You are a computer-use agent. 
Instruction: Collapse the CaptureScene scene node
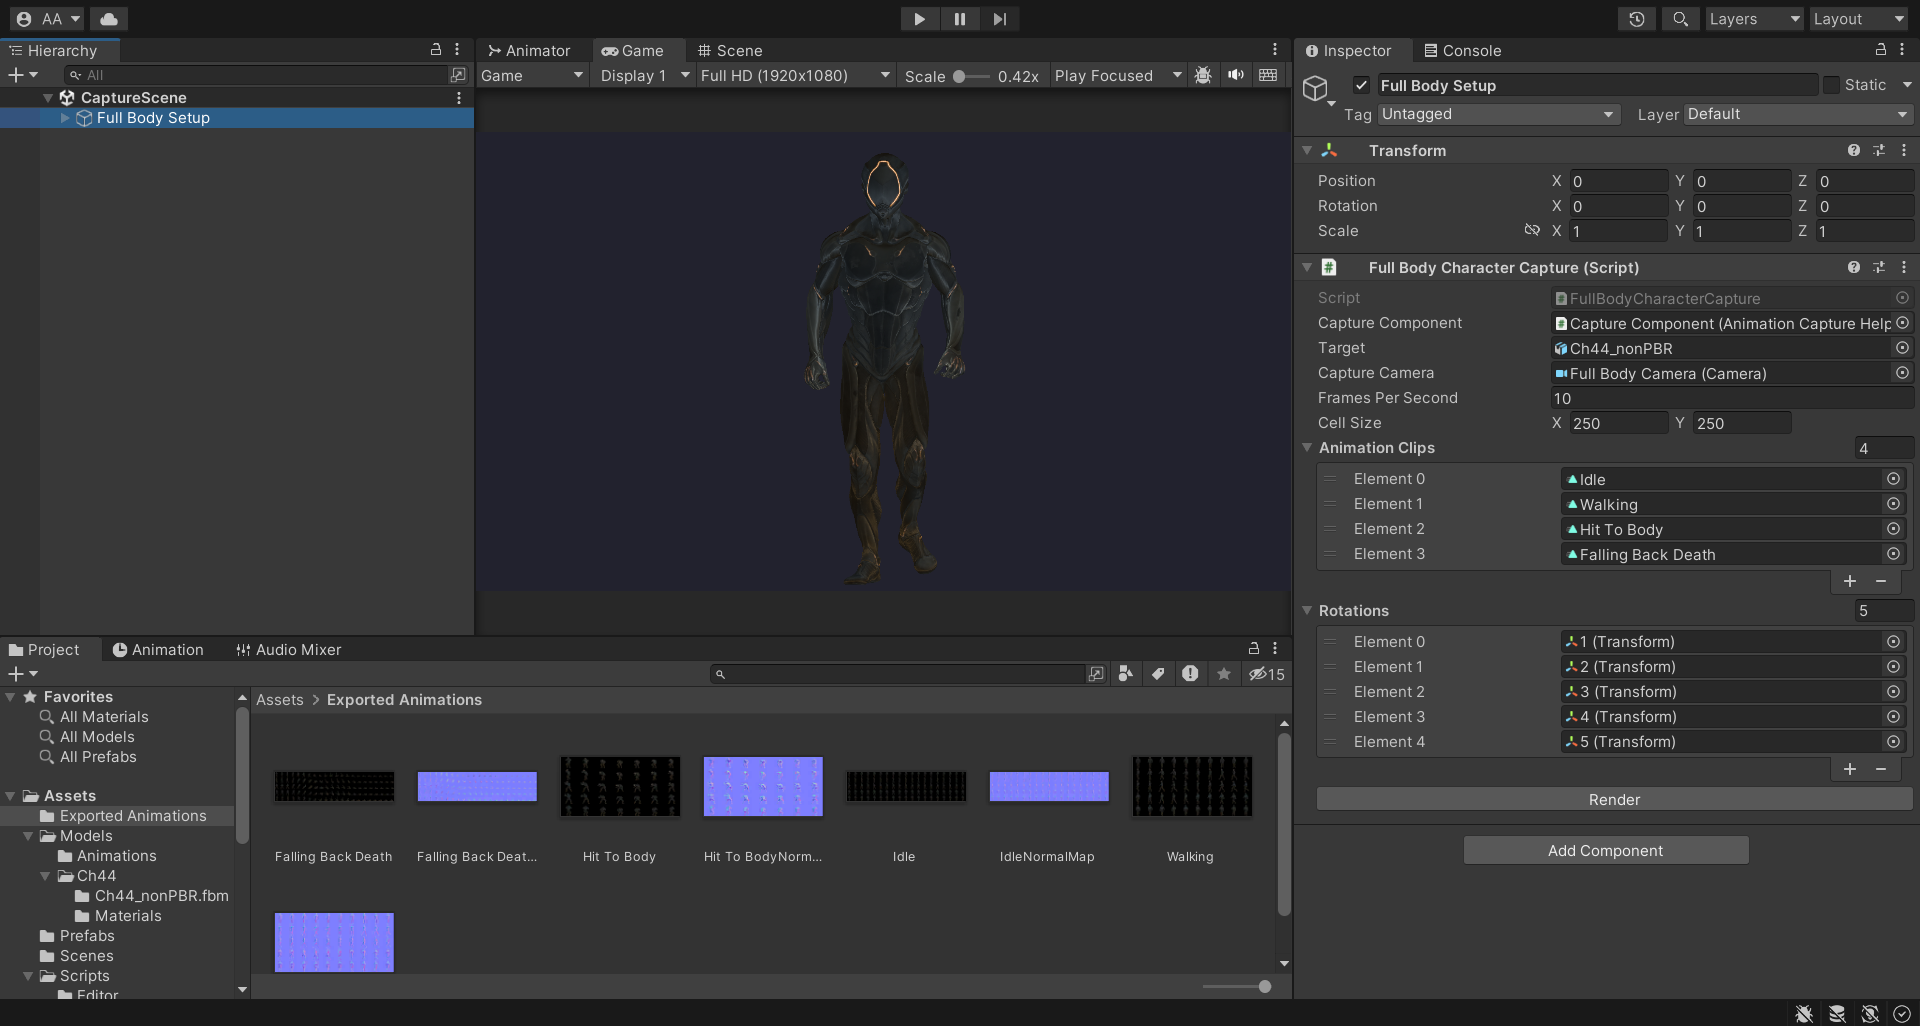tap(48, 98)
